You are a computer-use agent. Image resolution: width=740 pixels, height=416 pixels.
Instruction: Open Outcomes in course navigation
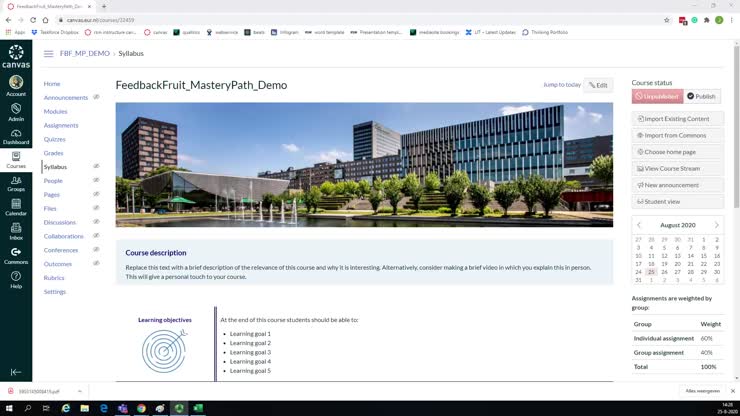[x=58, y=264]
